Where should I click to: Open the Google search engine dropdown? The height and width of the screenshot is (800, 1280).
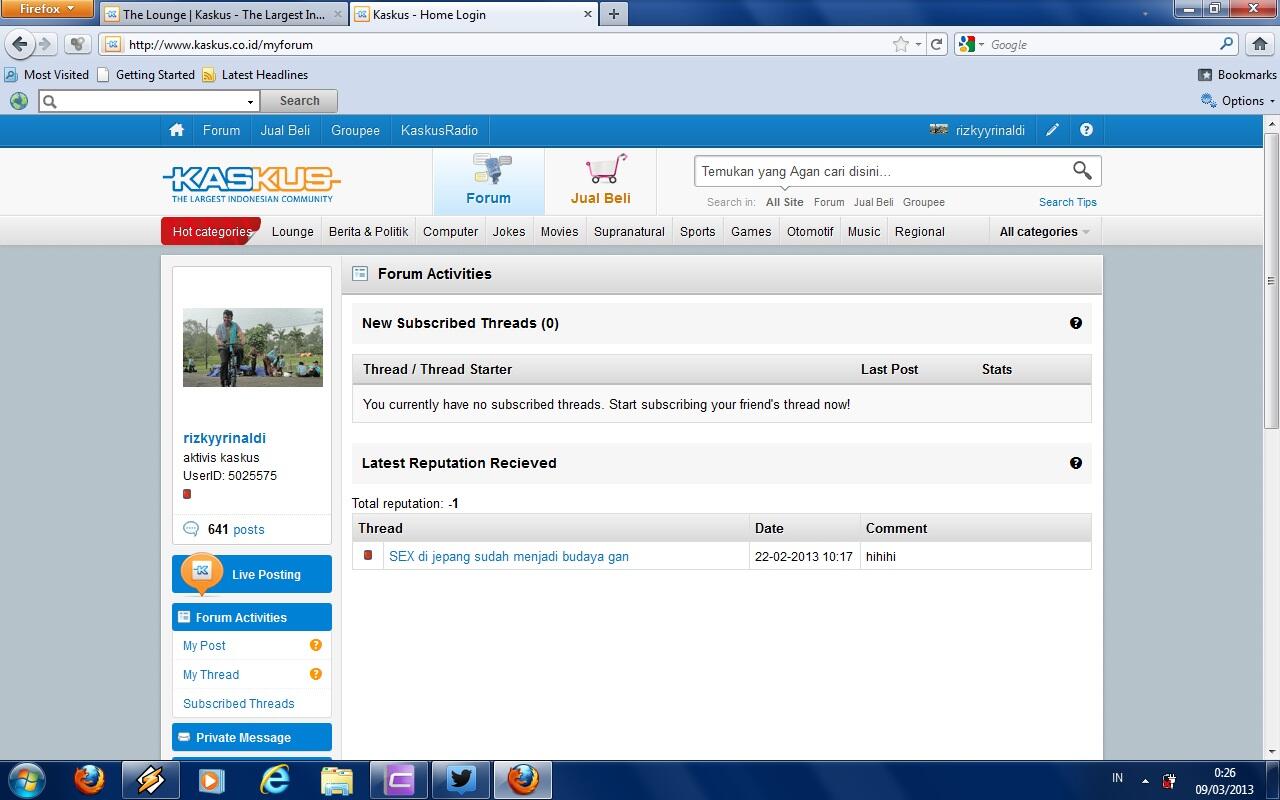[x=971, y=44]
